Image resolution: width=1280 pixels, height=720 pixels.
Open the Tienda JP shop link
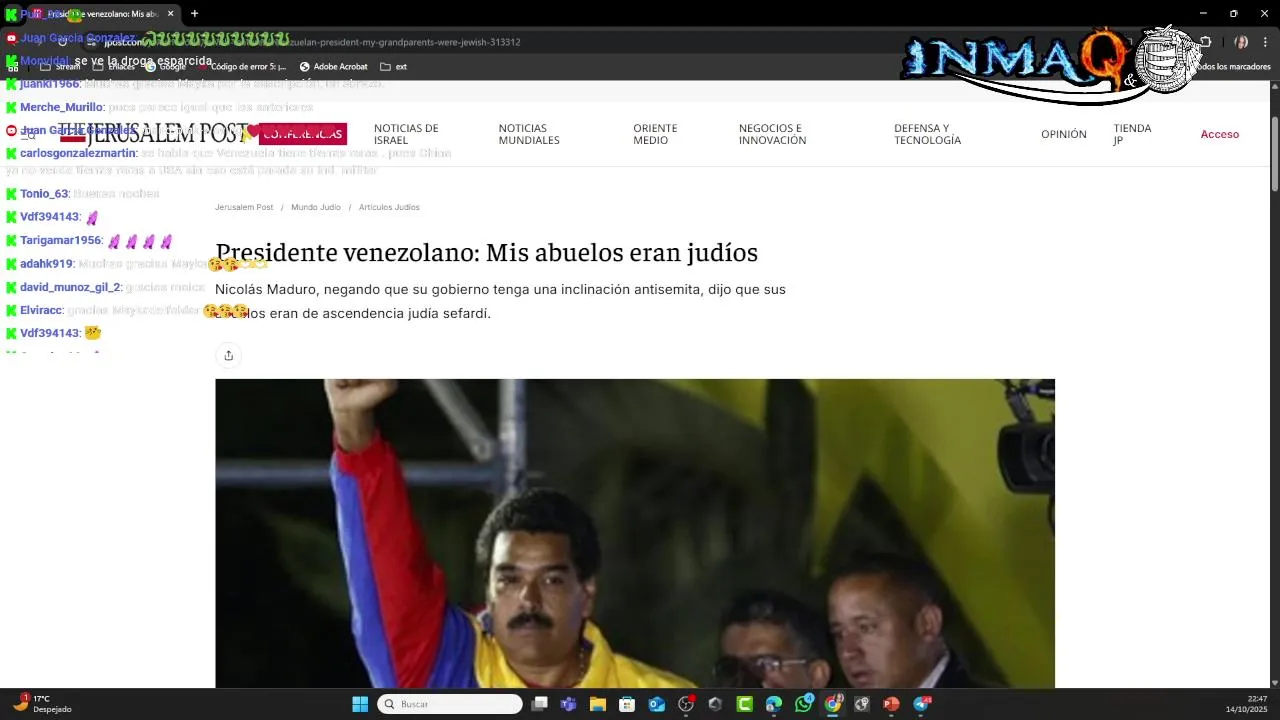tap(1132, 134)
